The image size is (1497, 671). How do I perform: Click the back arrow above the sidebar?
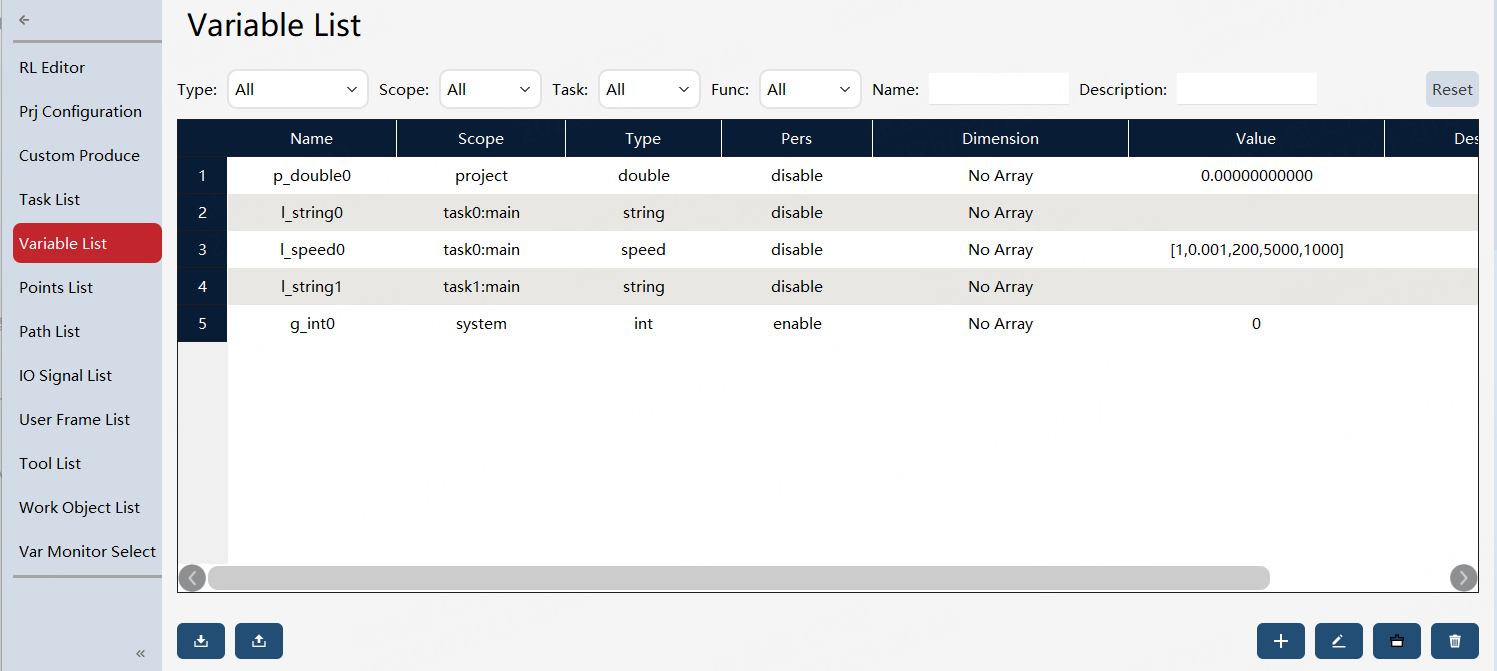tap(24, 20)
